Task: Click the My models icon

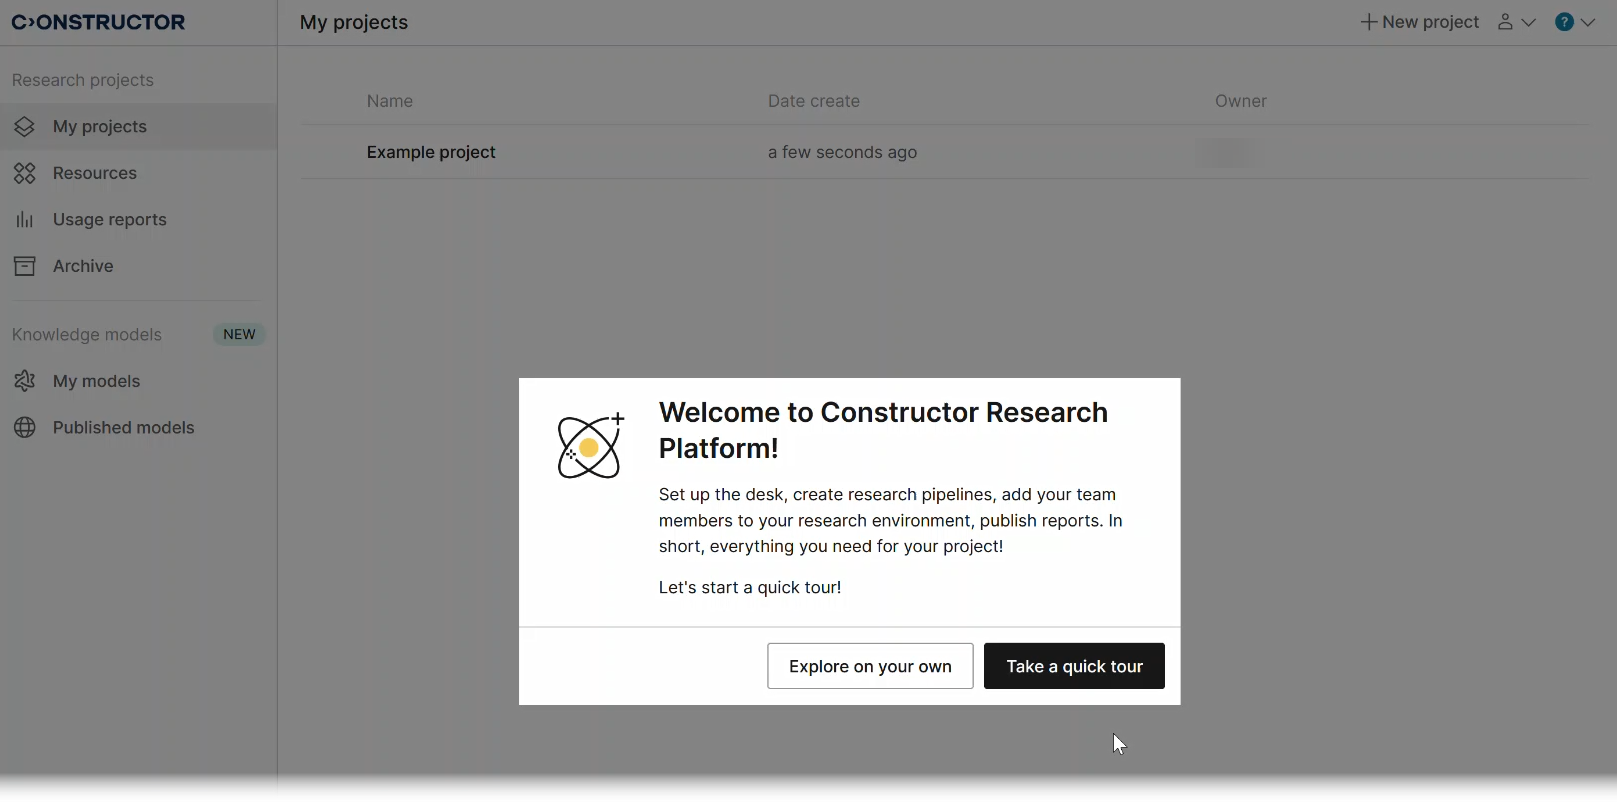Action: (x=25, y=382)
